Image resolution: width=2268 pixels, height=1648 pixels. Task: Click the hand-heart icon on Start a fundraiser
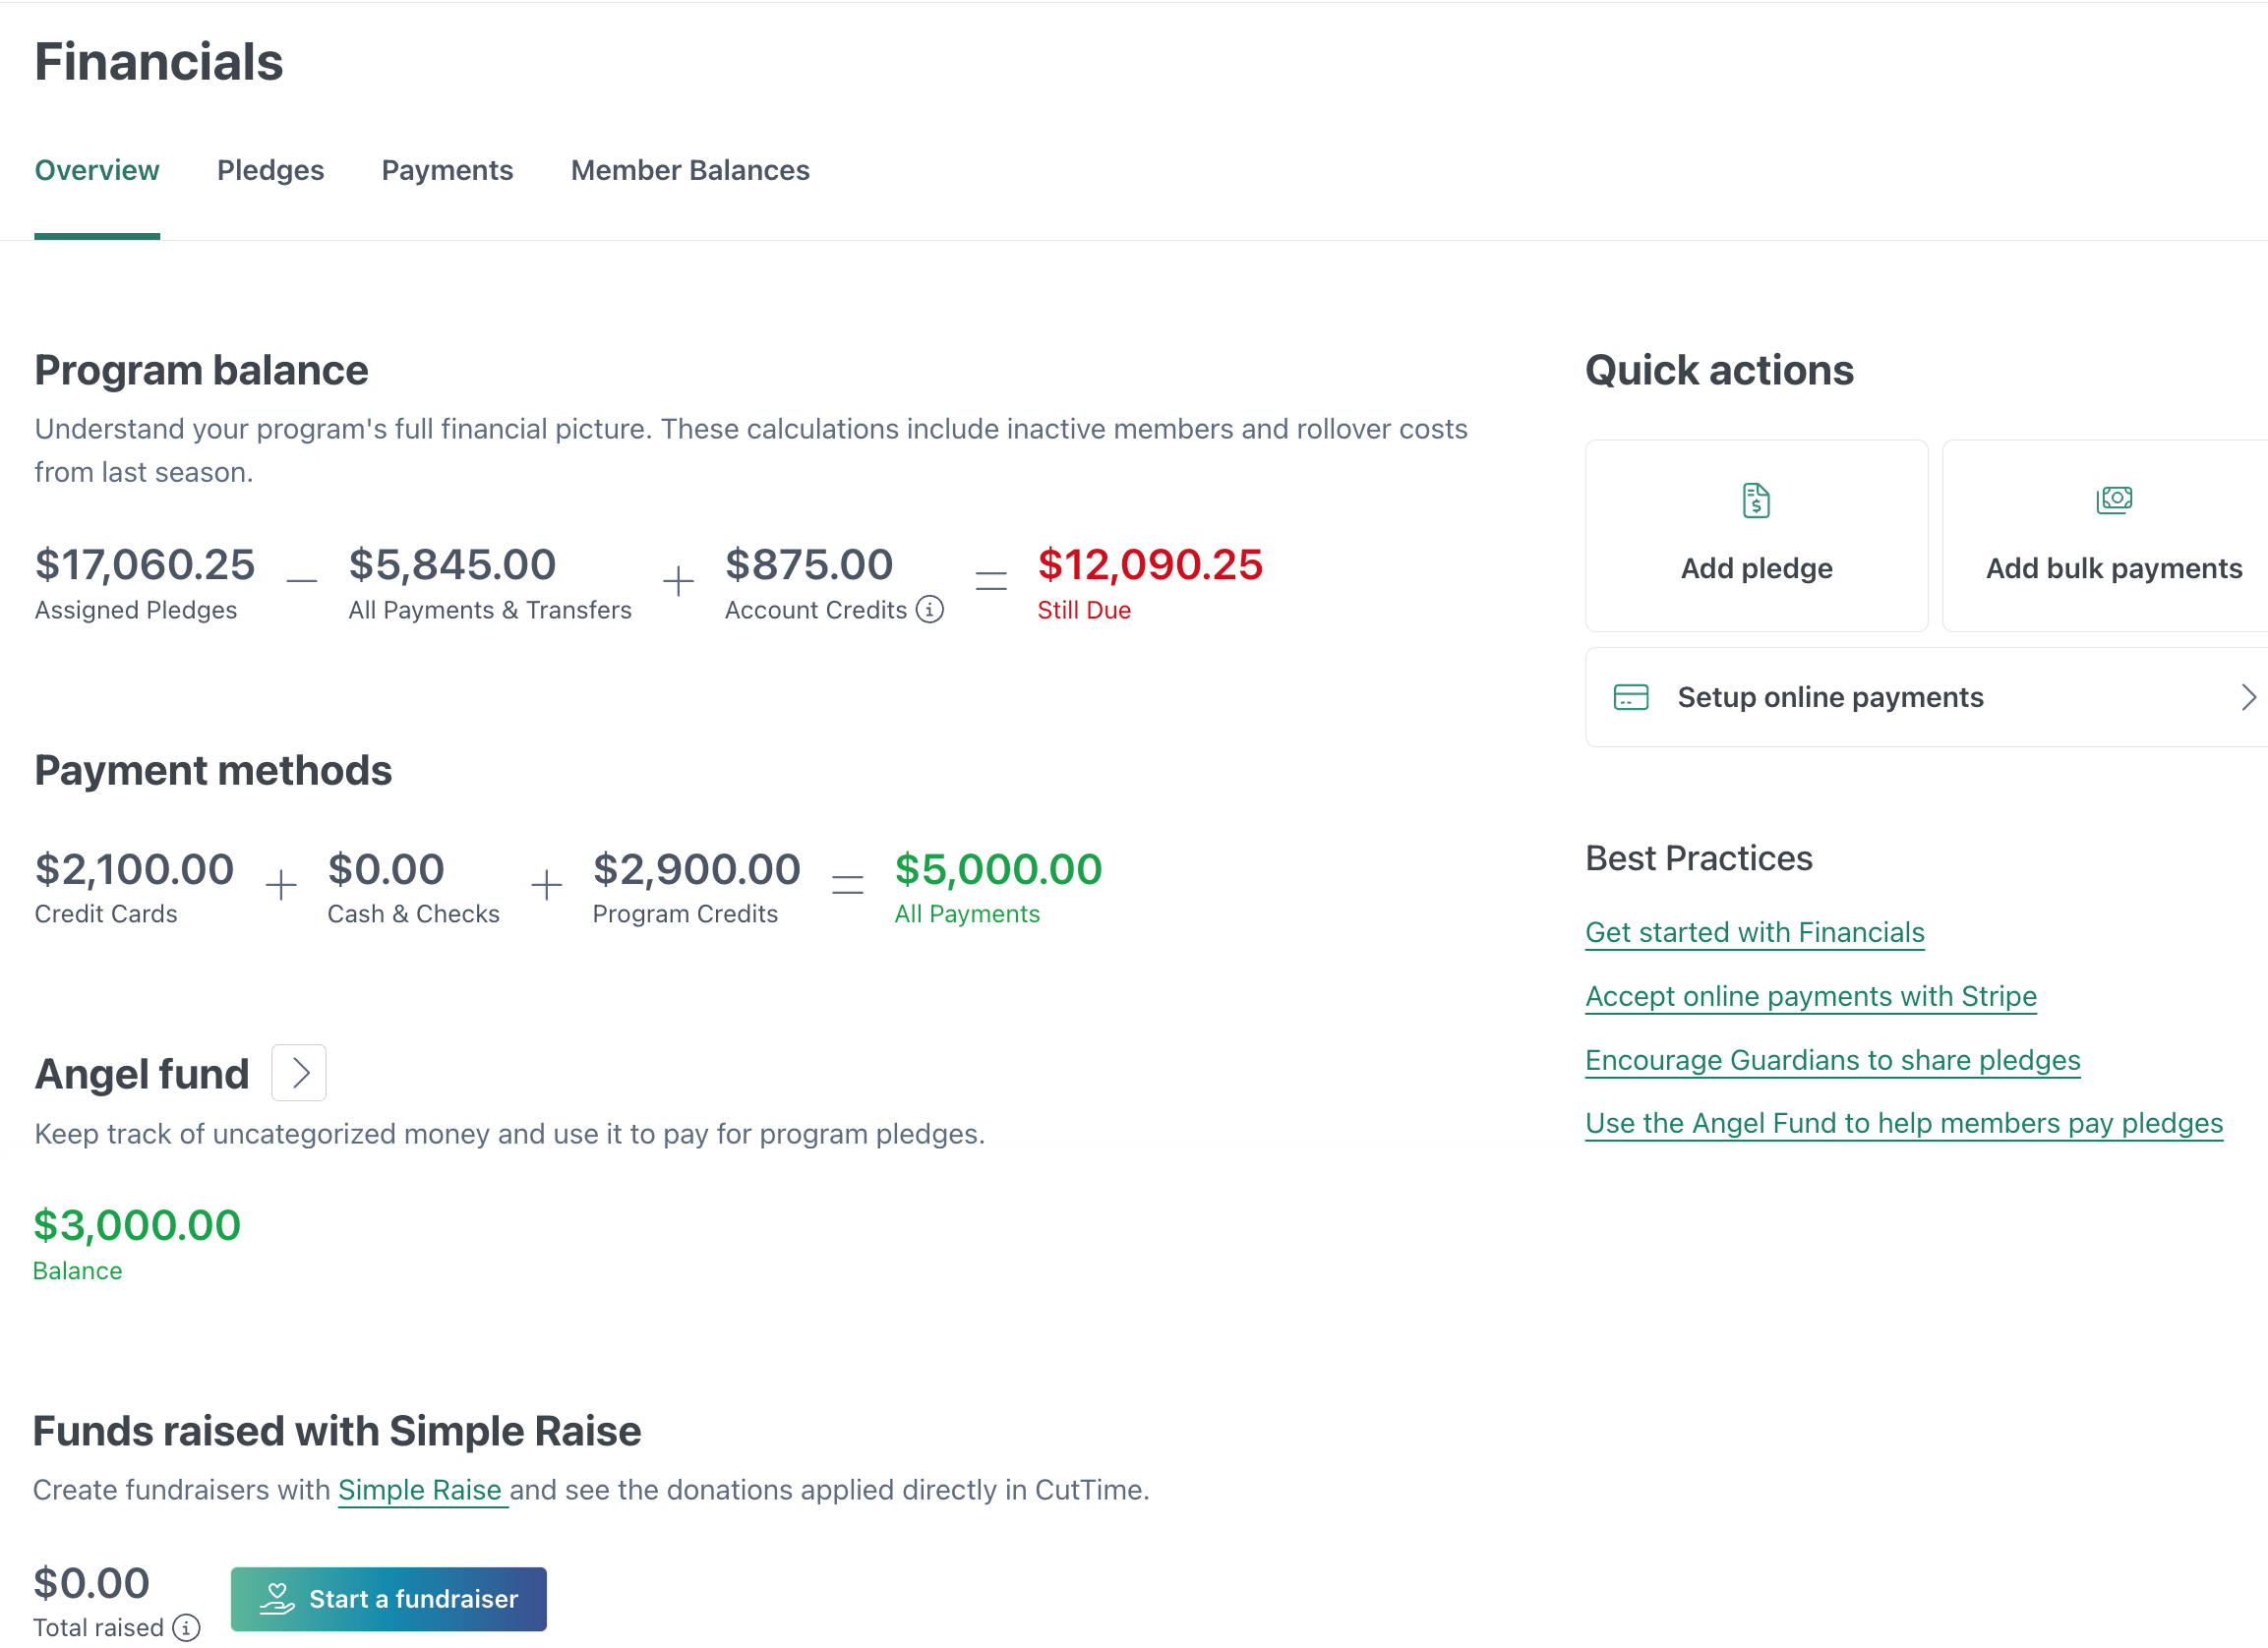(x=277, y=1598)
